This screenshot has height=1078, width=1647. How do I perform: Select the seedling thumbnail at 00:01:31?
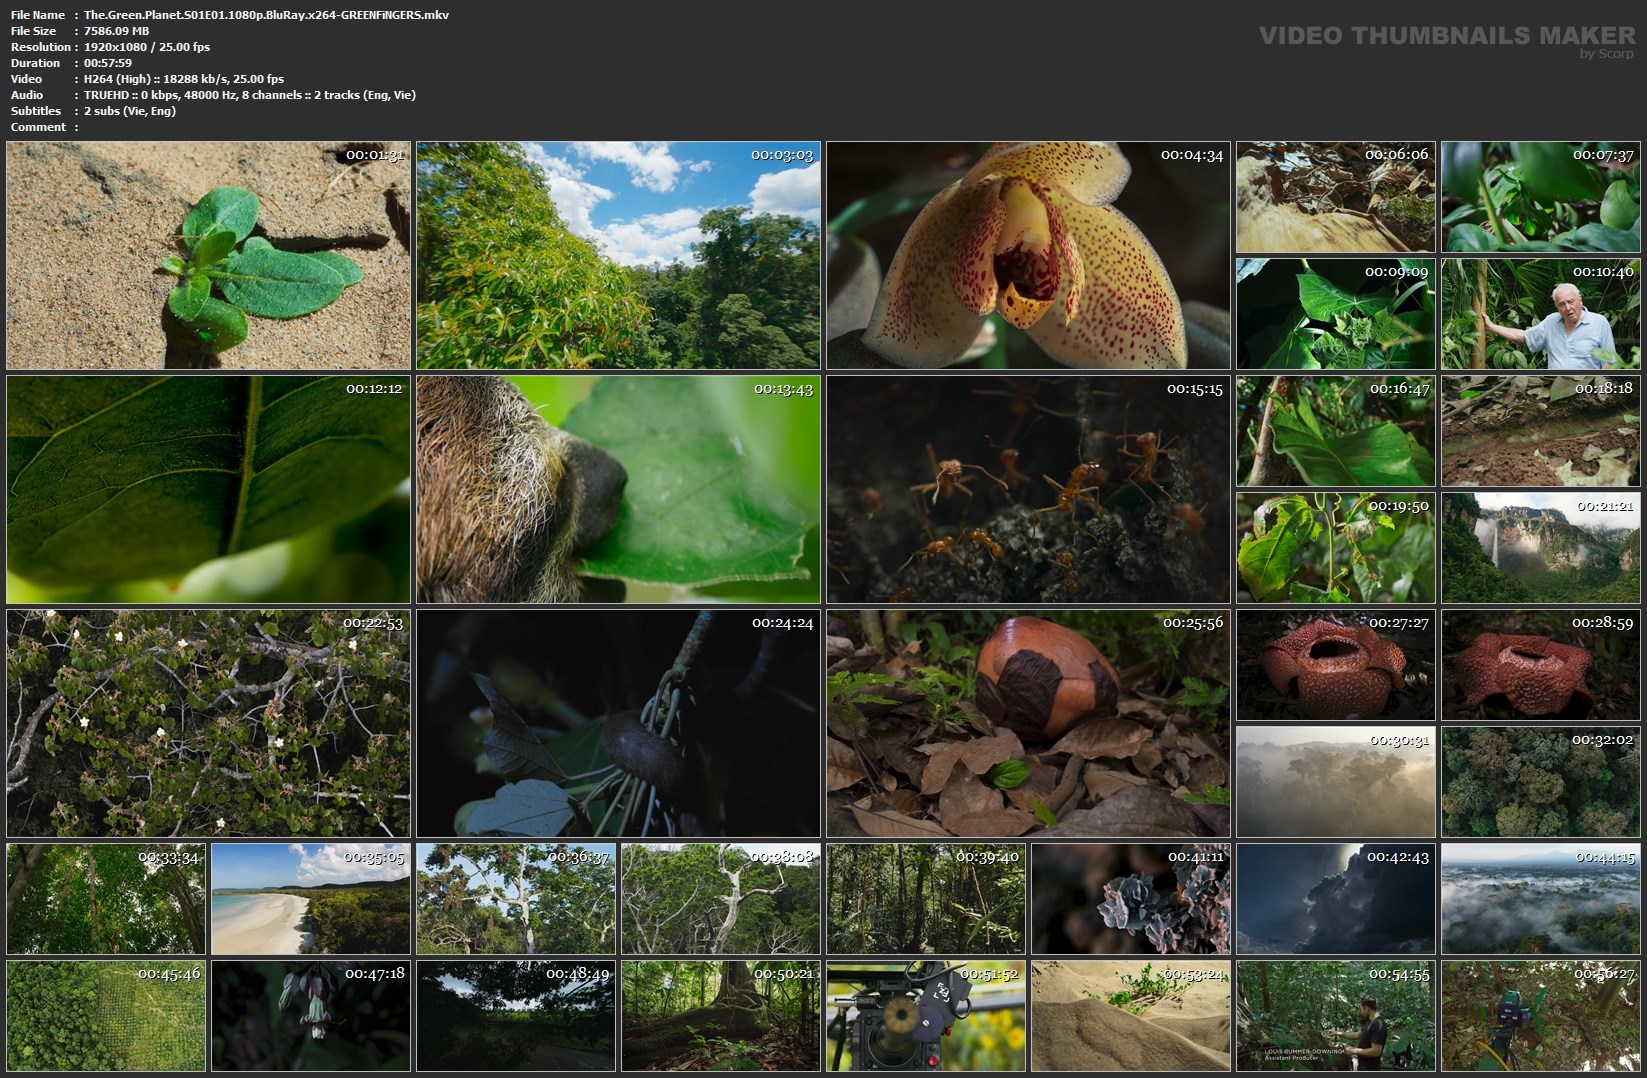208,255
